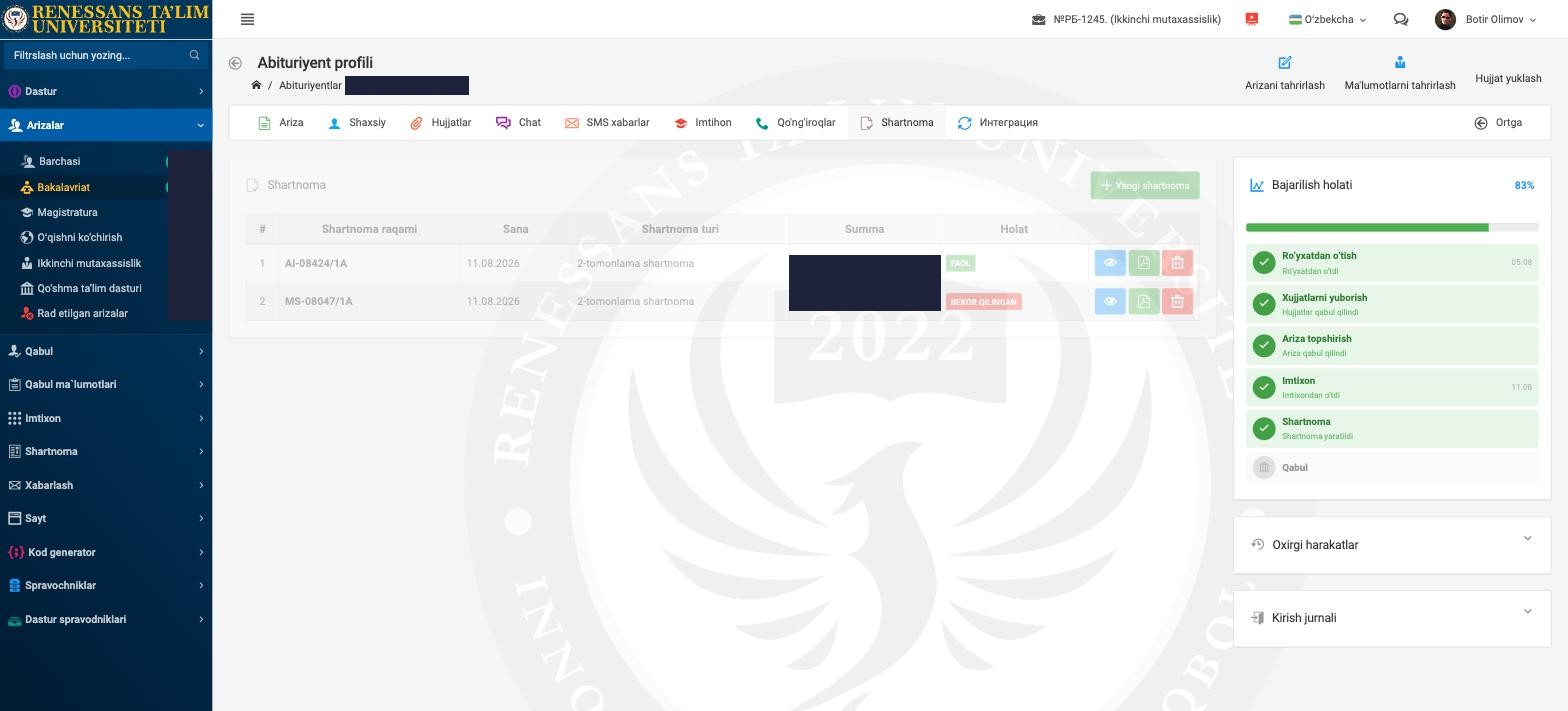This screenshot has height=711, width=1568.
Task: Download PDF of contract AI-08424/1A
Action: [x=1143, y=263]
